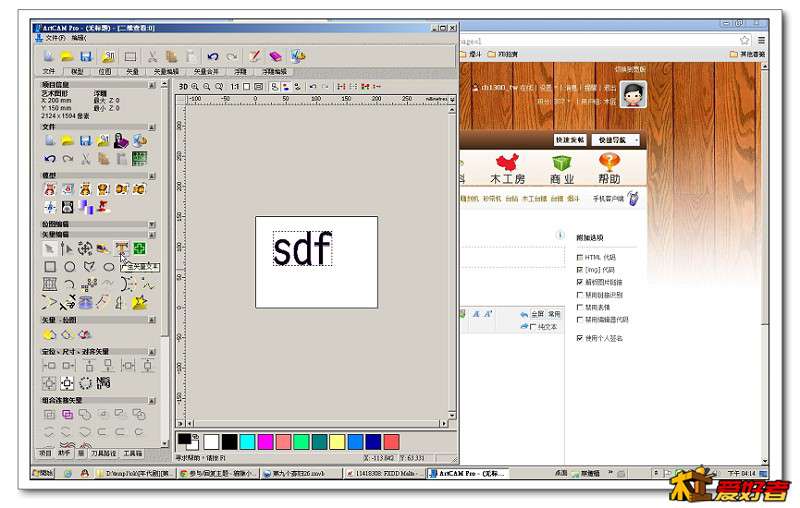Image resolution: width=800 pixels, height=508 pixels.
Task: Click the green grid icon in file panel
Action: (x=139, y=159)
